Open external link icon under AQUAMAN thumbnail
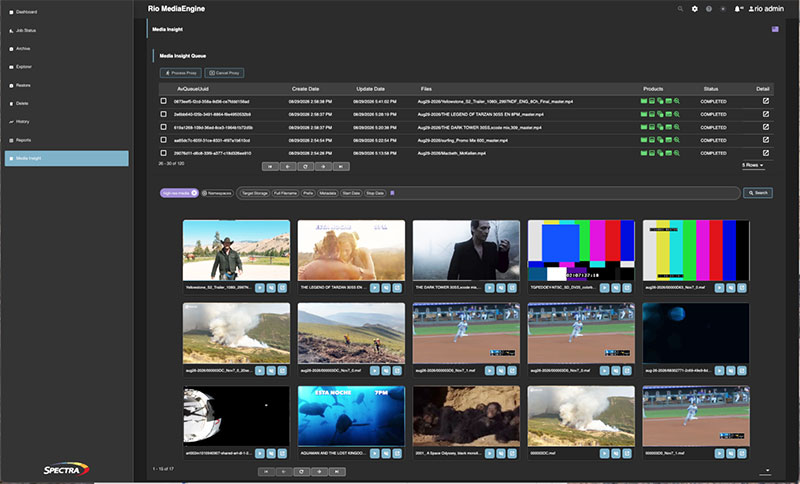Viewport: 800px width, 484px height. tap(397, 453)
